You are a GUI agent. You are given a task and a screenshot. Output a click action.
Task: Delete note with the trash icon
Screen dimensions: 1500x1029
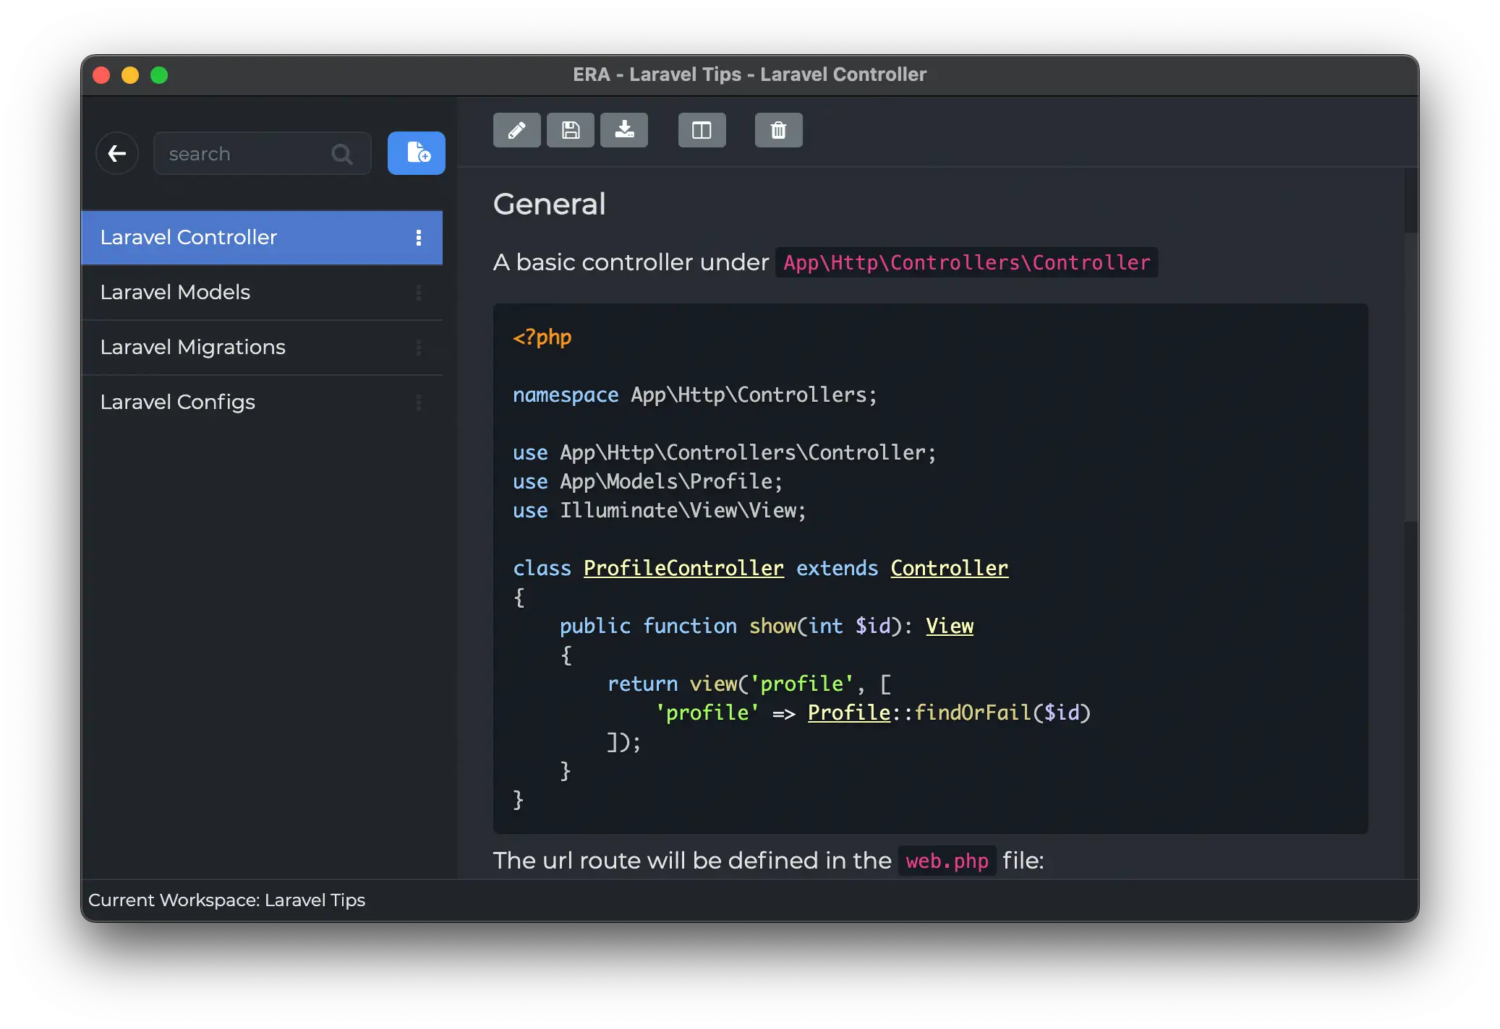click(x=779, y=130)
